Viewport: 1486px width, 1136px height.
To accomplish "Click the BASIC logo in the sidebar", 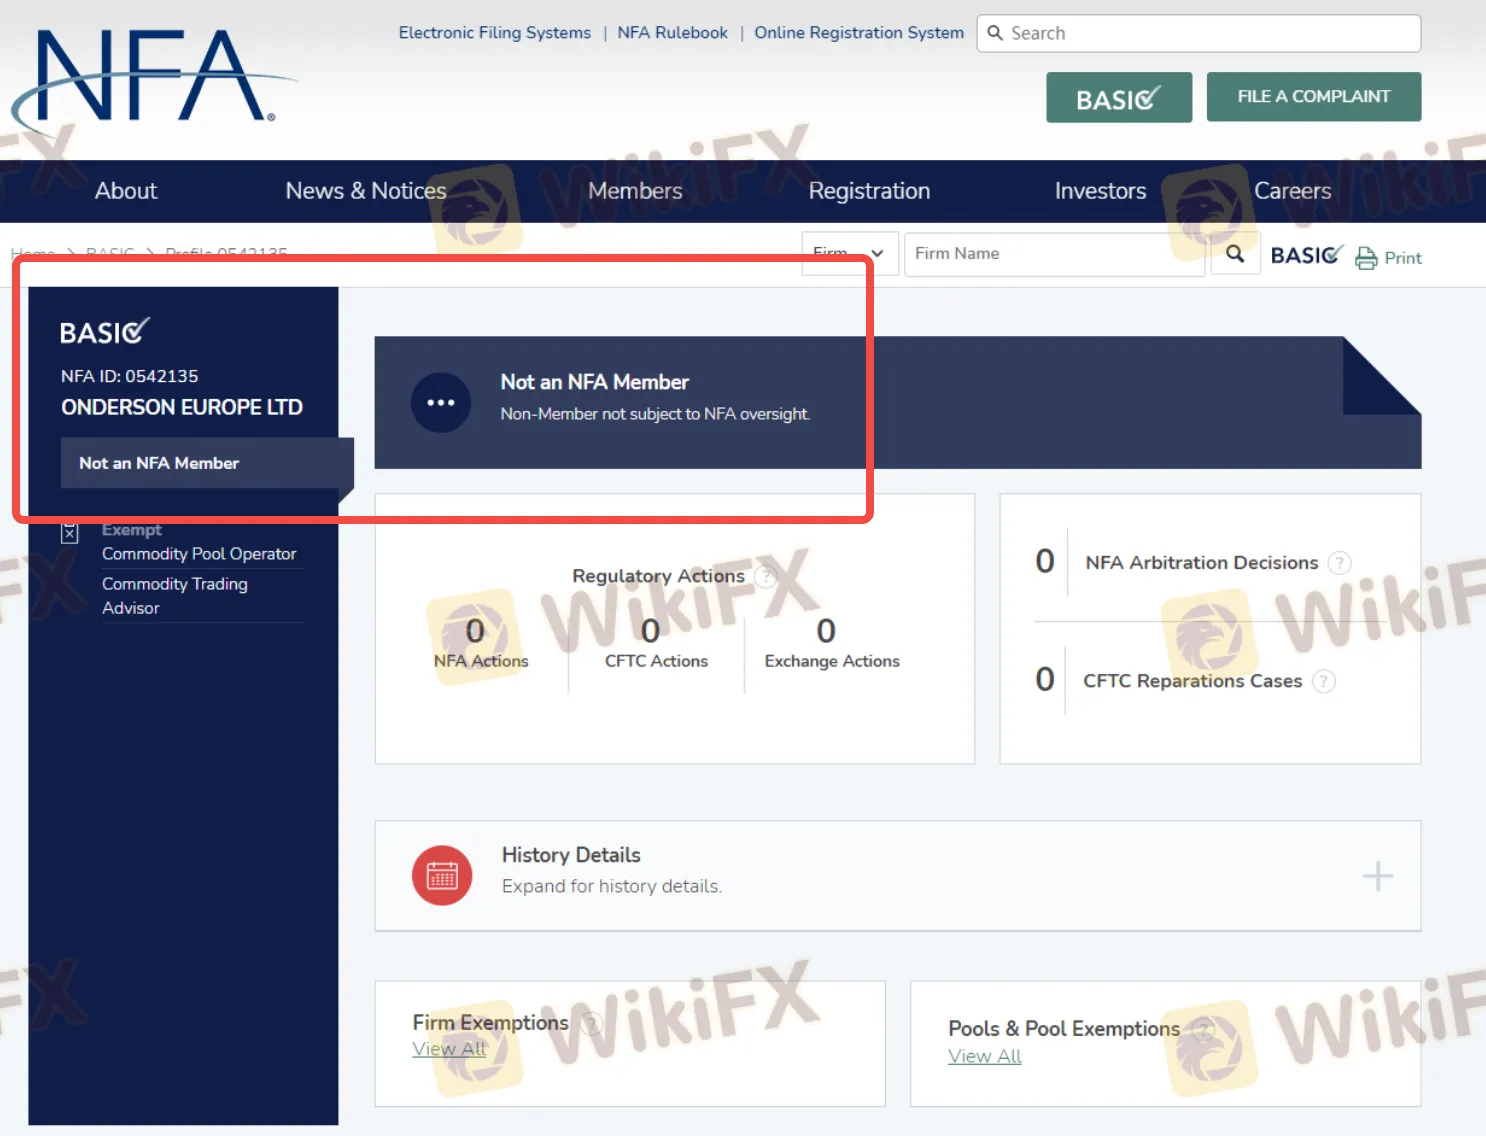I will (x=105, y=331).
